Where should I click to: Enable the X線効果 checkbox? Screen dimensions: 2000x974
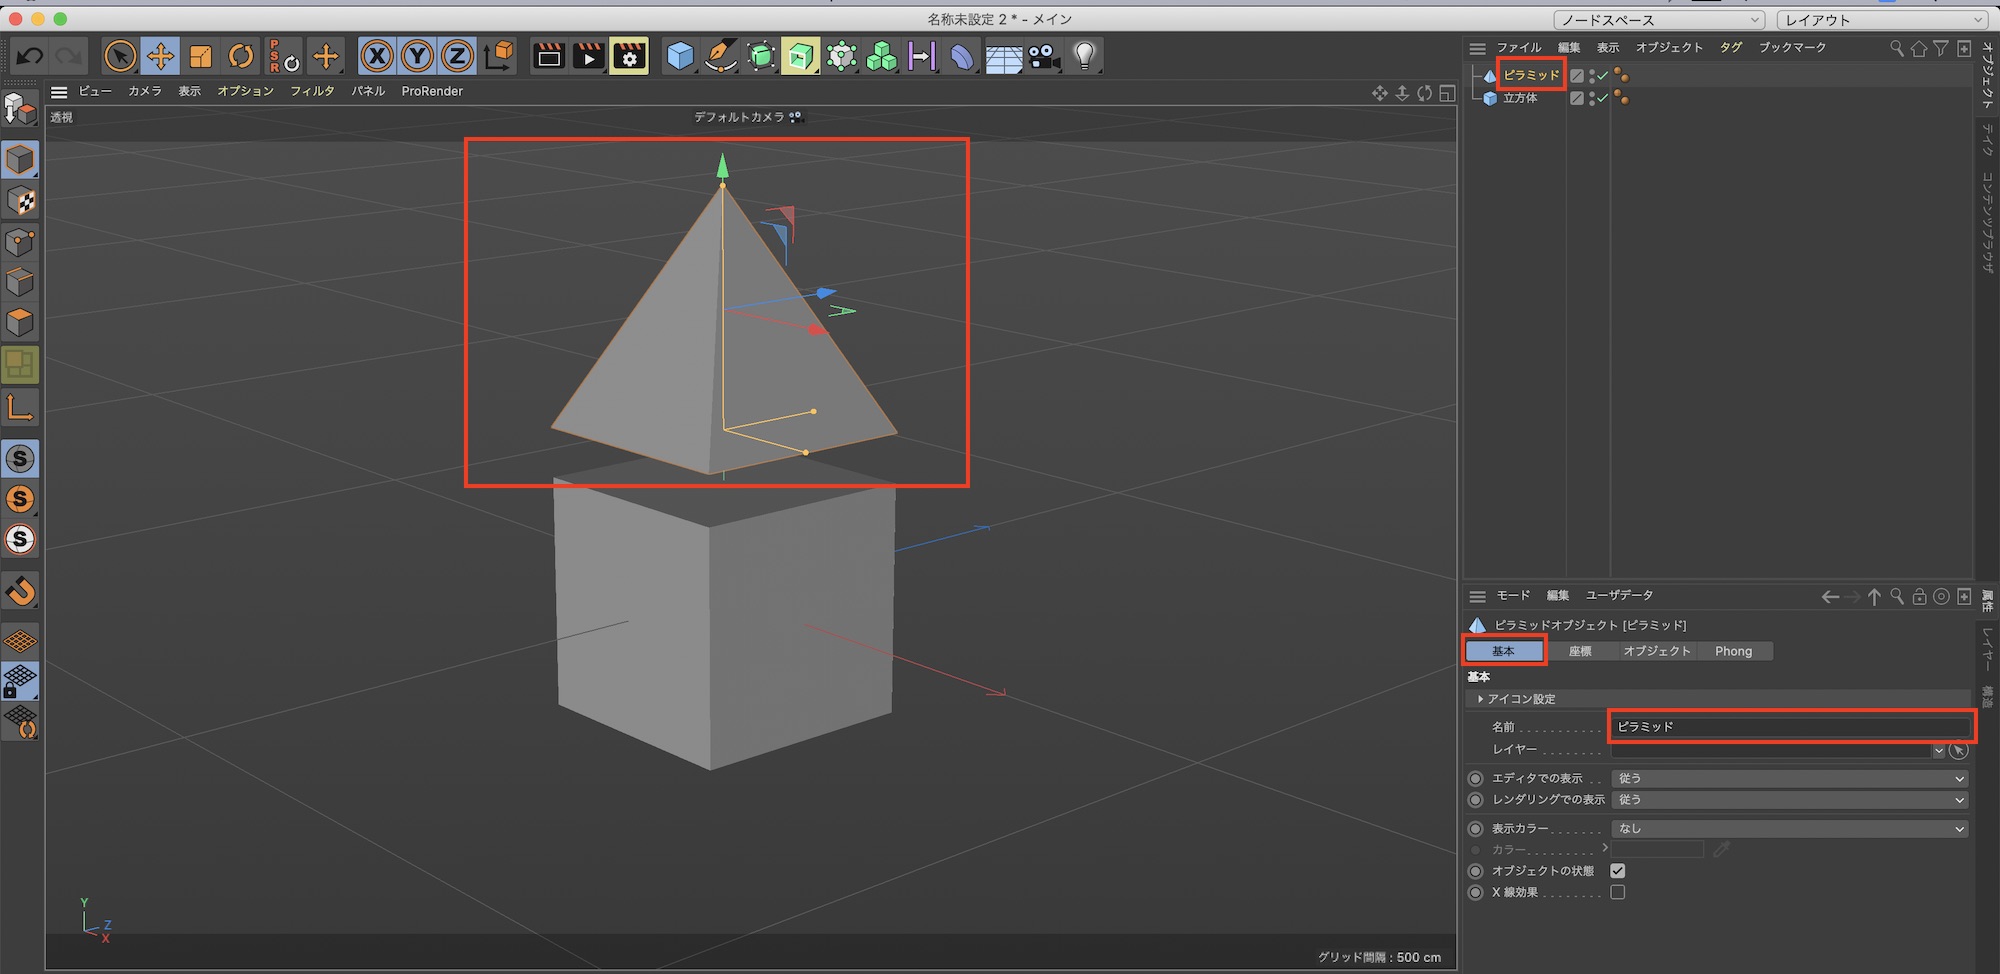(1617, 892)
